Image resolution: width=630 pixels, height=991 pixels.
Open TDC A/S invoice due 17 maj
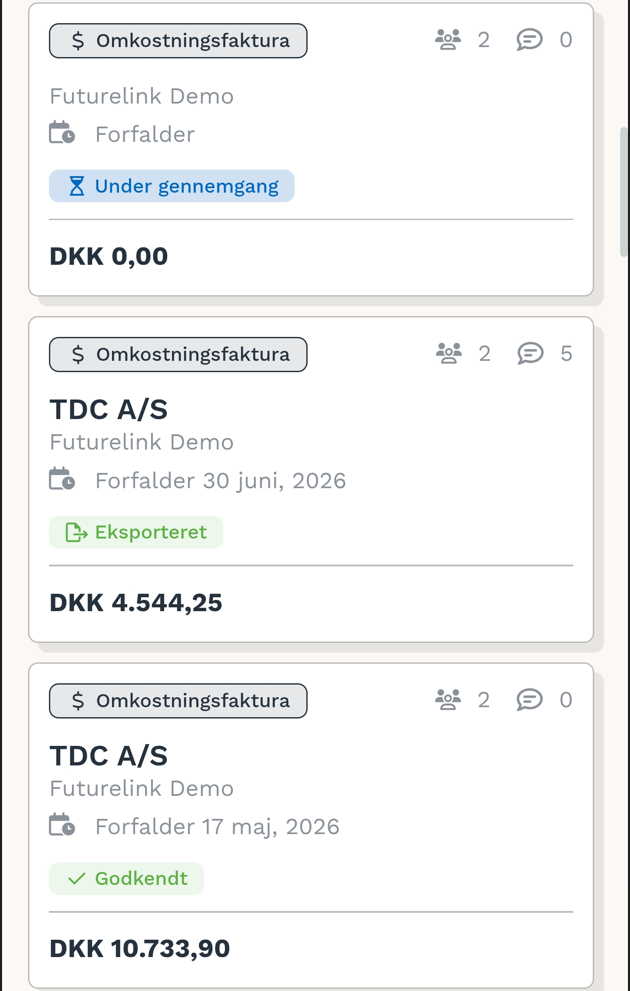pyautogui.click(x=109, y=756)
